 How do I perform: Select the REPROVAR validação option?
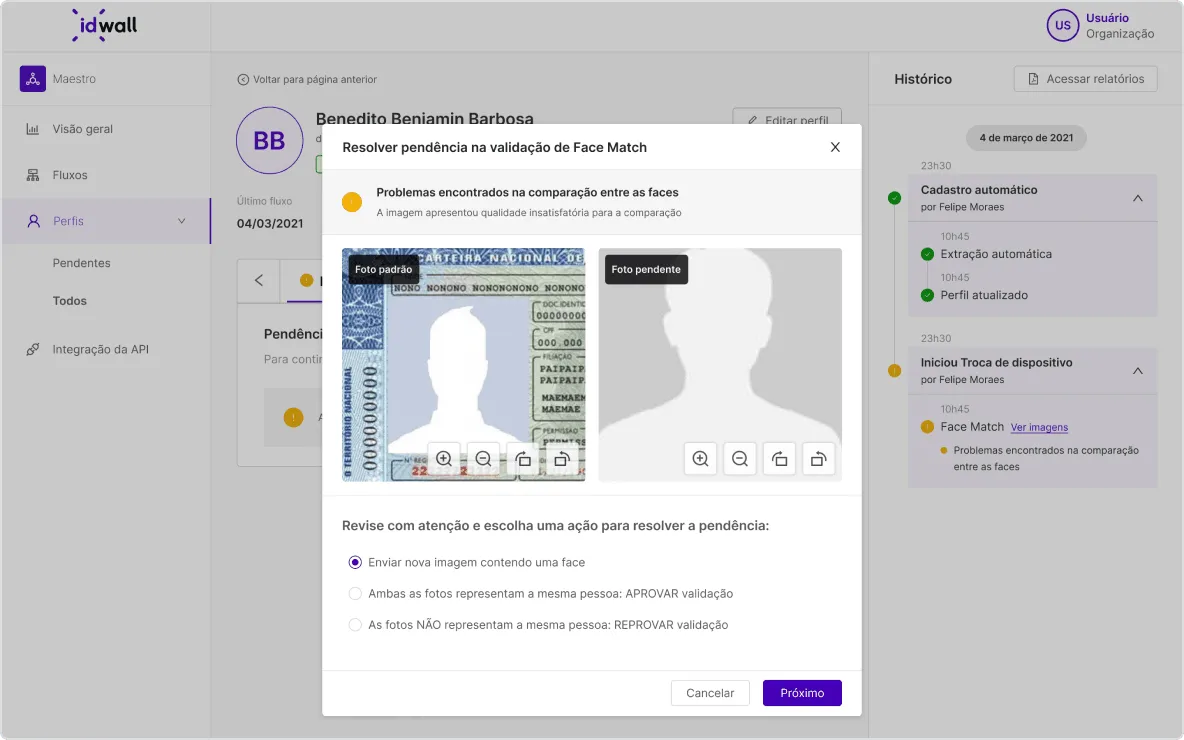pos(355,624)
